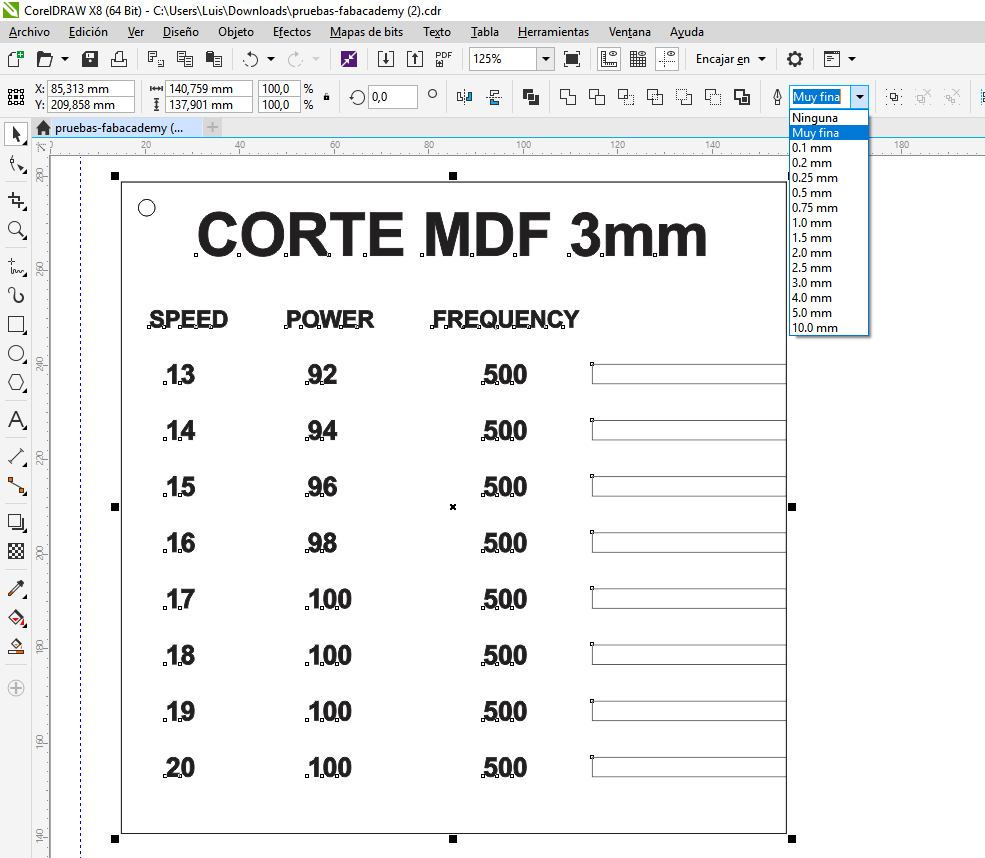
Task: Select the Smart Fill tool
Action: tap(16, 646)
